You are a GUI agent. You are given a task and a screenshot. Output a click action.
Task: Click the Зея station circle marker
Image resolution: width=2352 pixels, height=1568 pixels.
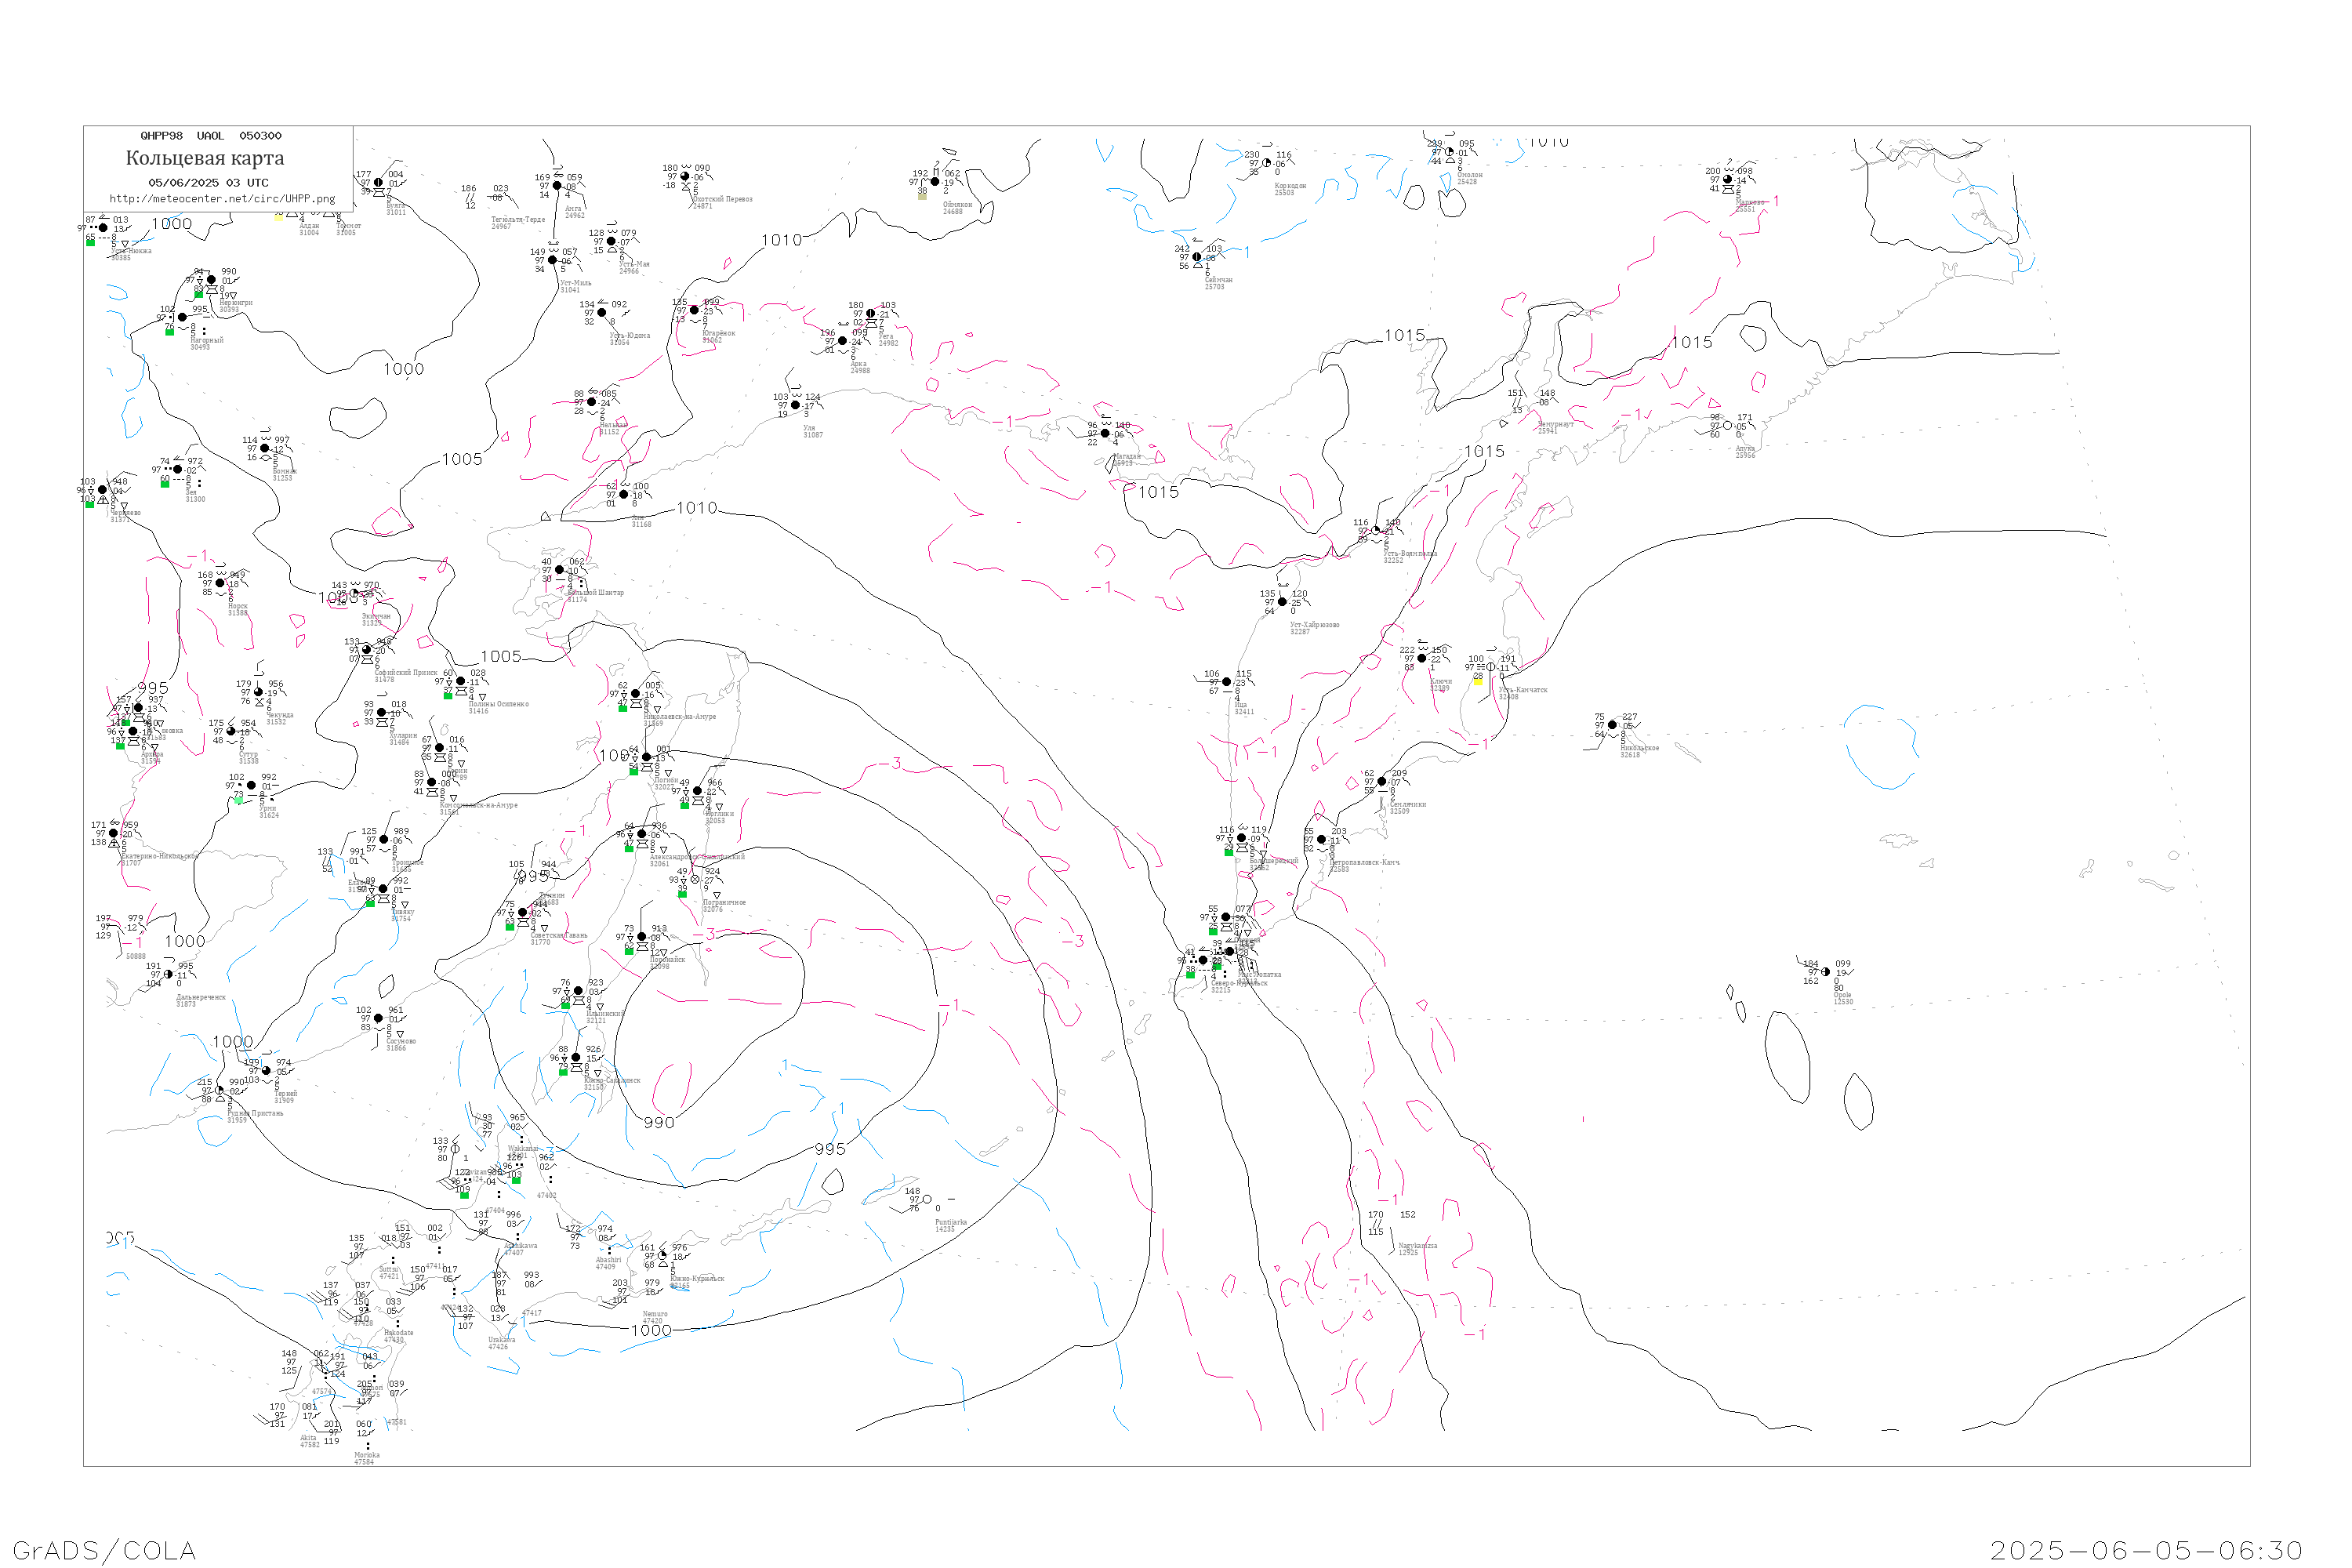coord(178,469)
